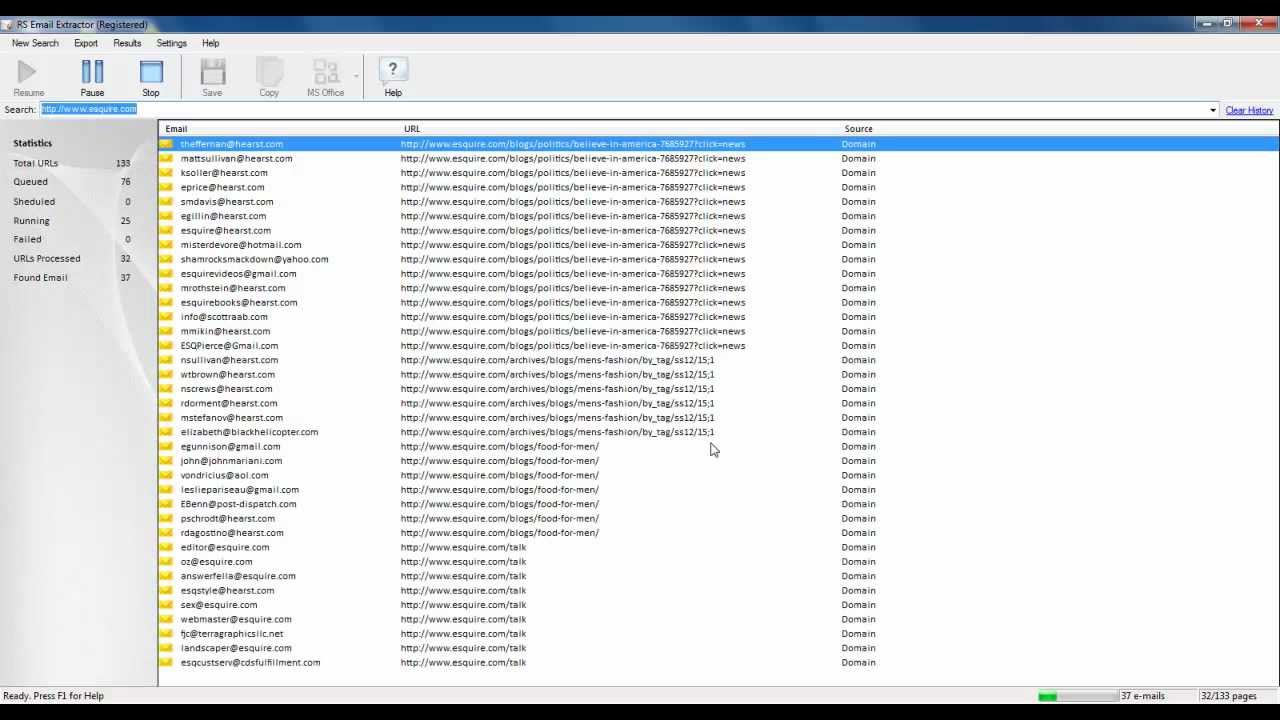
Task: Click the envelope icon beside elizabeth@blackhelicopter.com
Action: (x=166, y=432)
